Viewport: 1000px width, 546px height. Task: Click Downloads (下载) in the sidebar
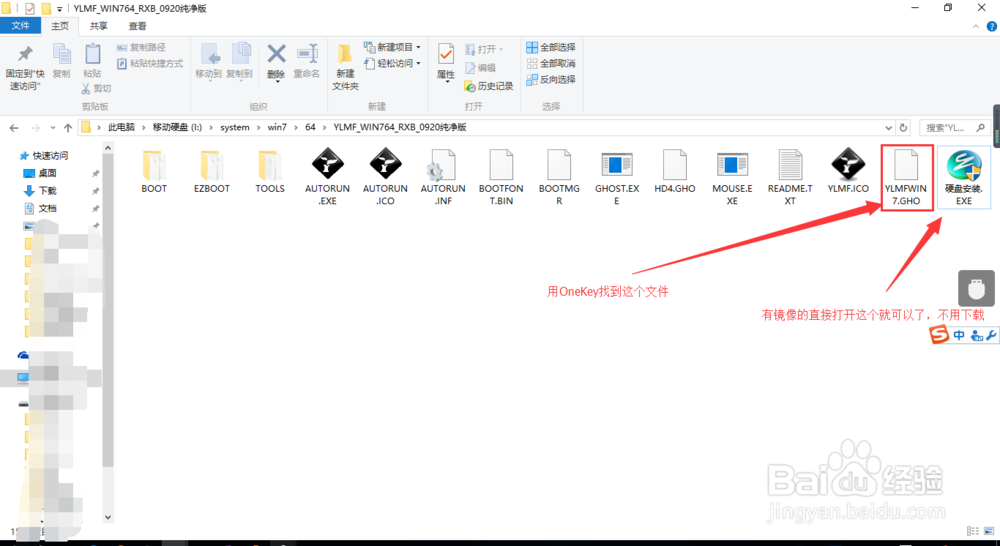pyautogui.click(x=41, y=191)
